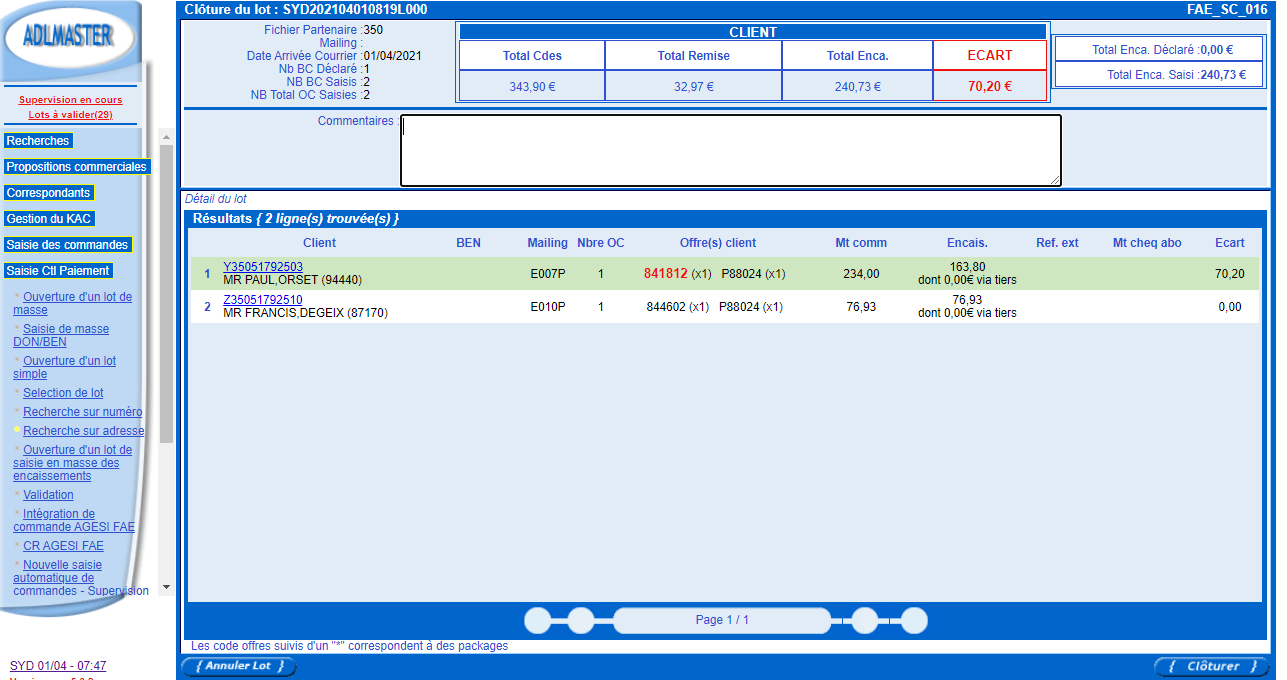Click the SYD 01/04 - 07:47 link
1287x680 pixels.
(x=58, y=666)
